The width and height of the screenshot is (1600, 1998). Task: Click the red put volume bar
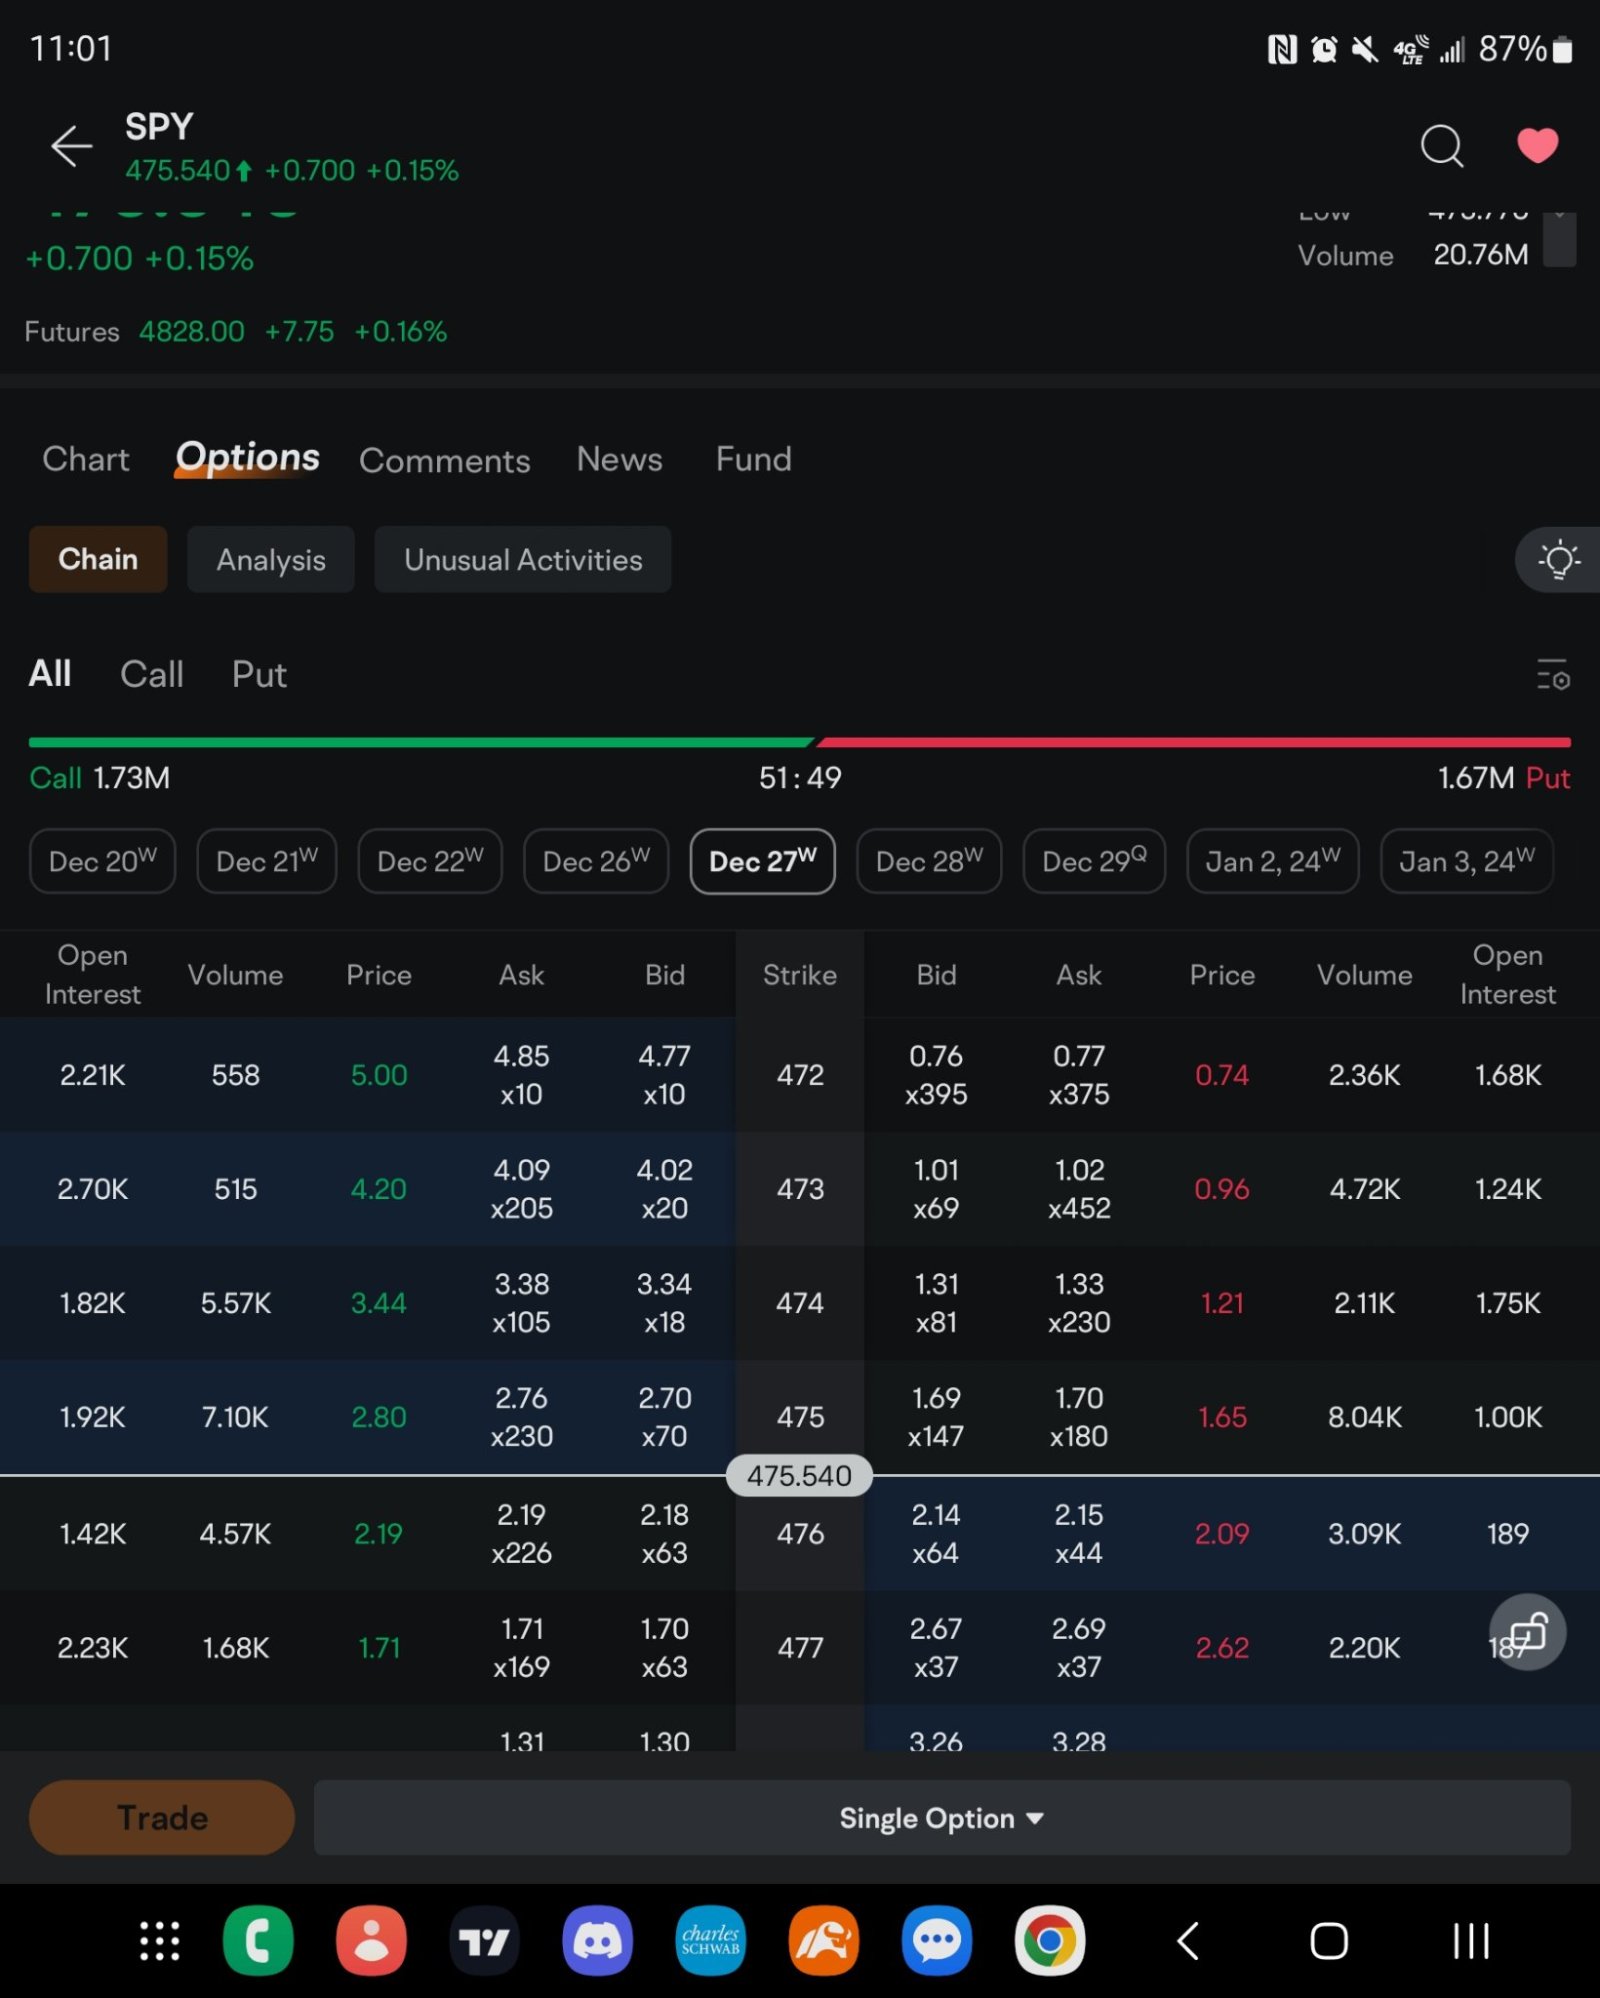(1194, 742)
